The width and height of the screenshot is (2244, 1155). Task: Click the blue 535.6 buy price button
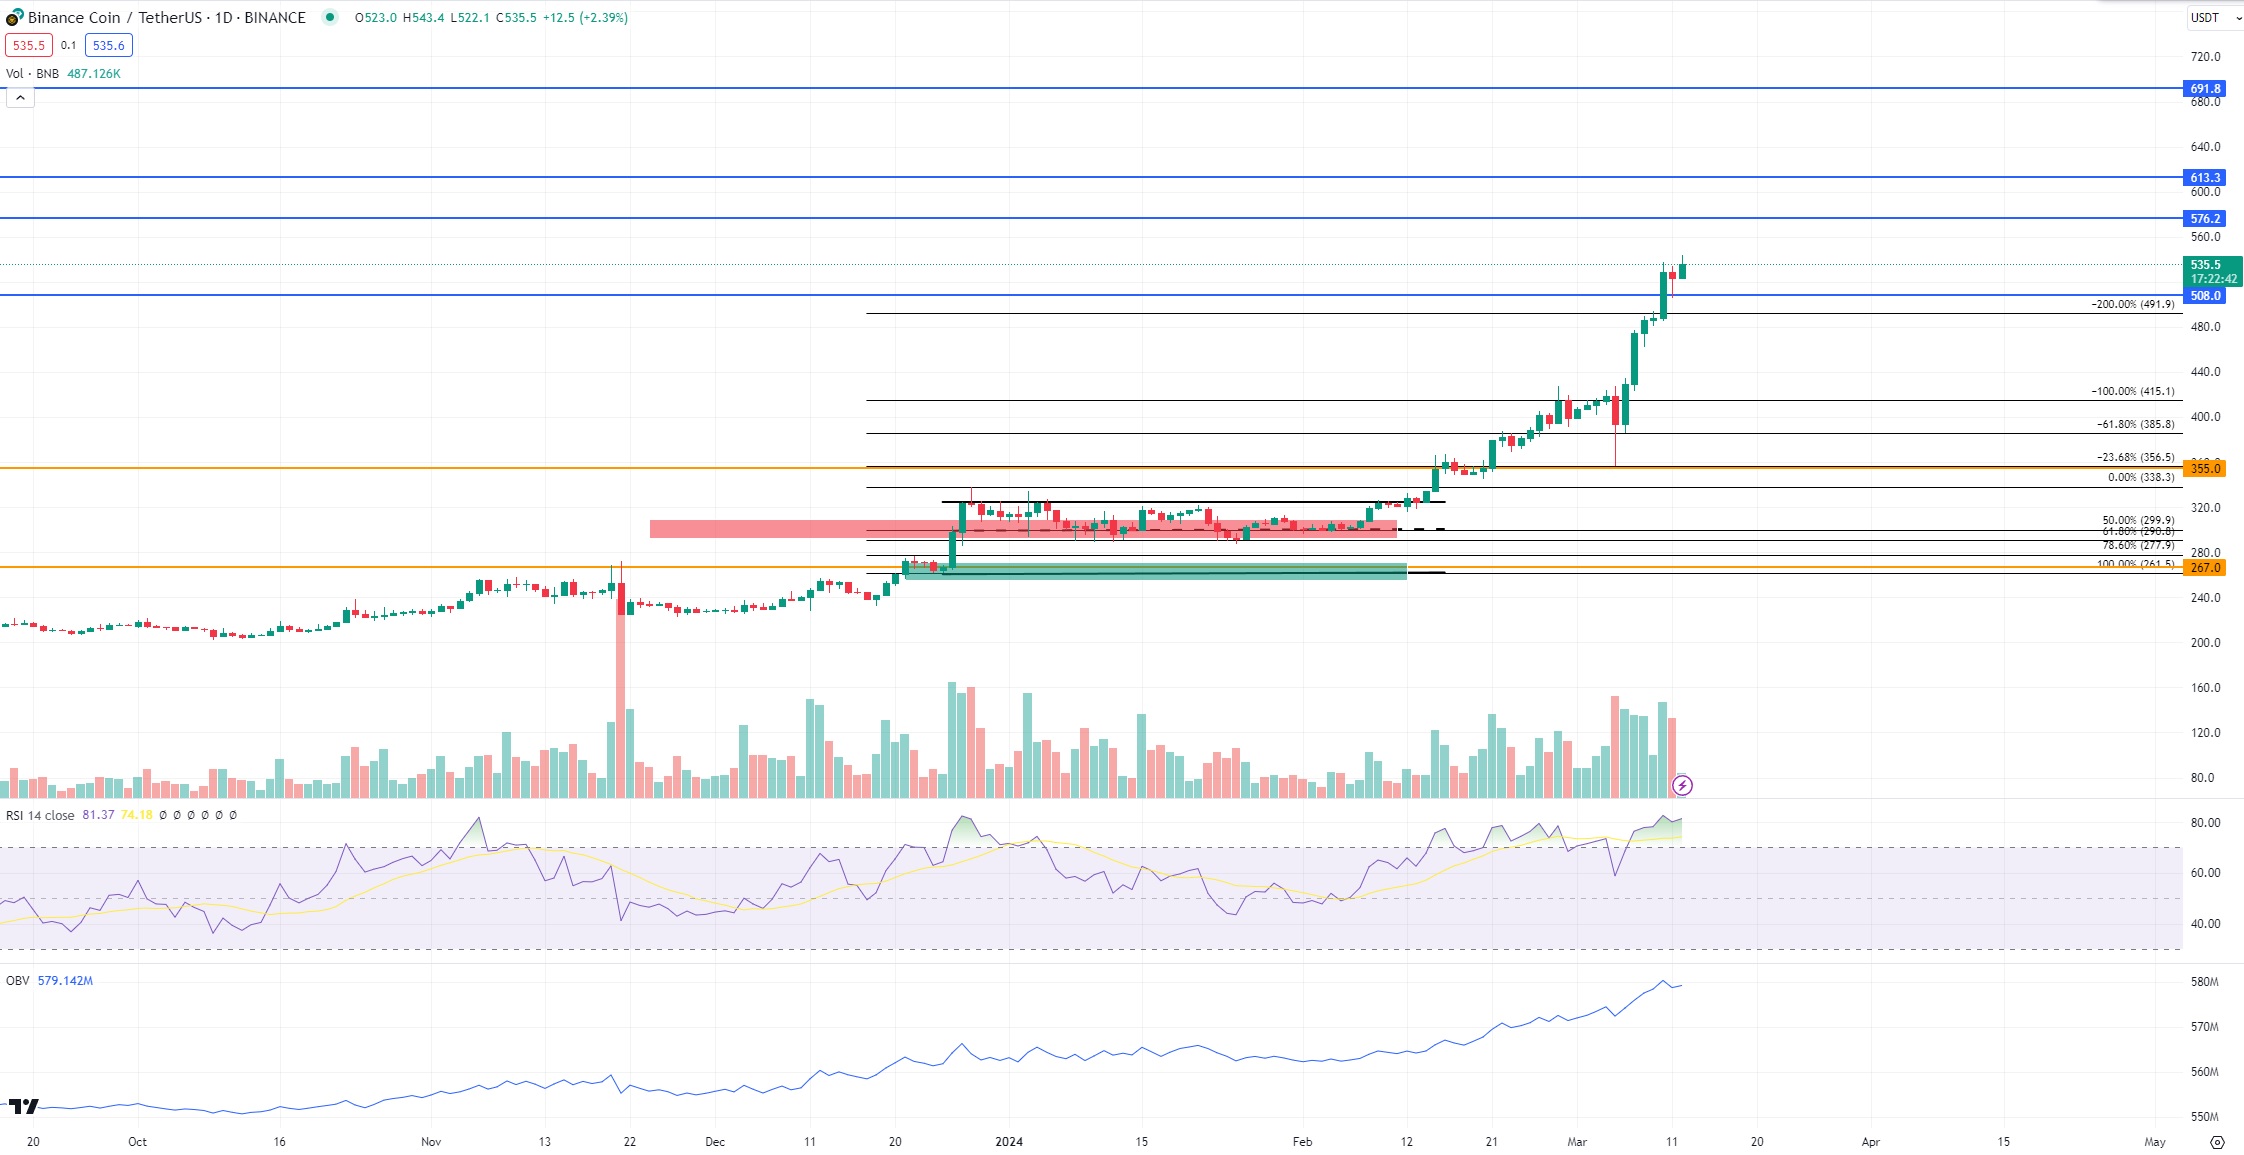(x=109, y=45)
